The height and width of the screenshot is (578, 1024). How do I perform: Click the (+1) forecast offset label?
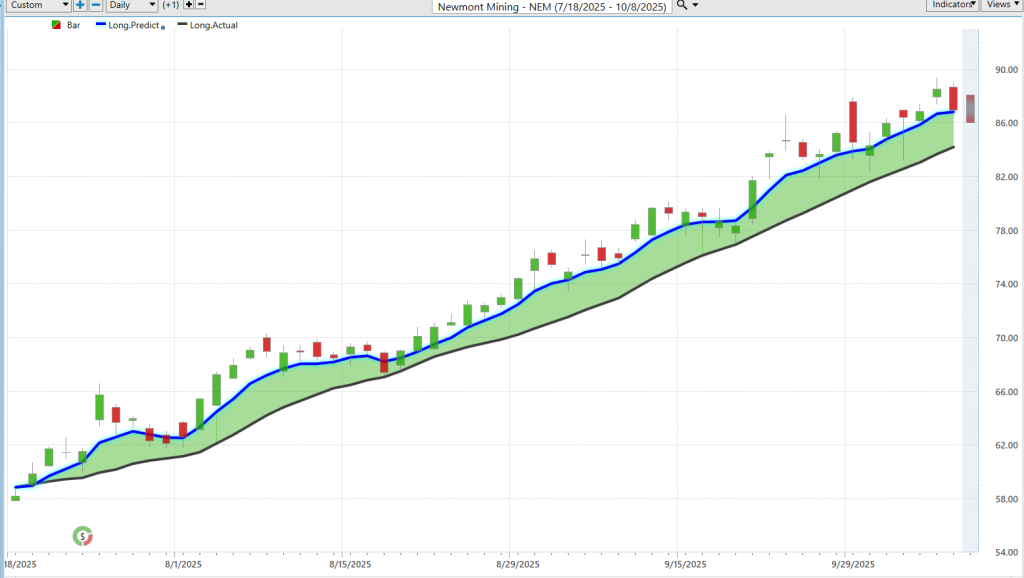click(170, 5)
